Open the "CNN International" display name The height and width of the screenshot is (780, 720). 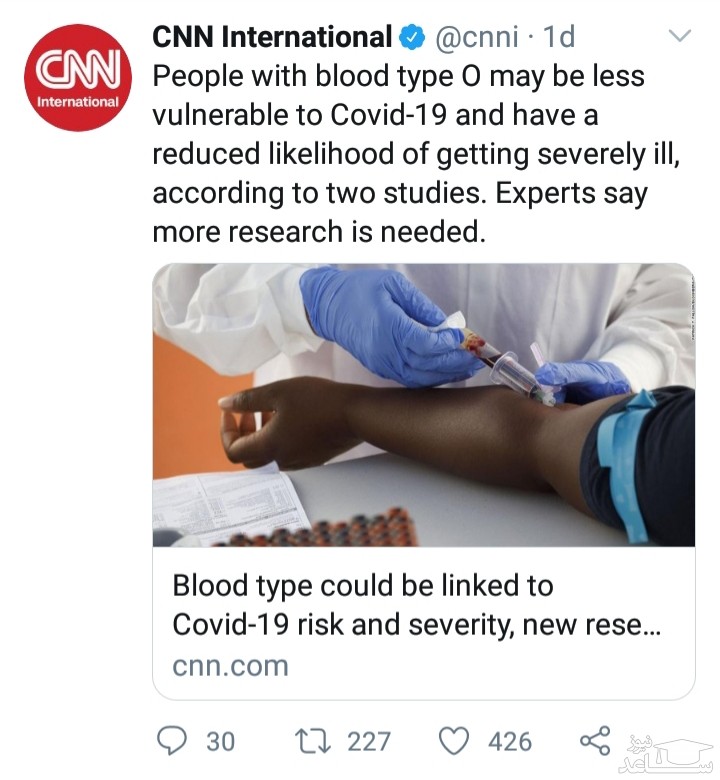pyautogui.click(x=270, y=38)
